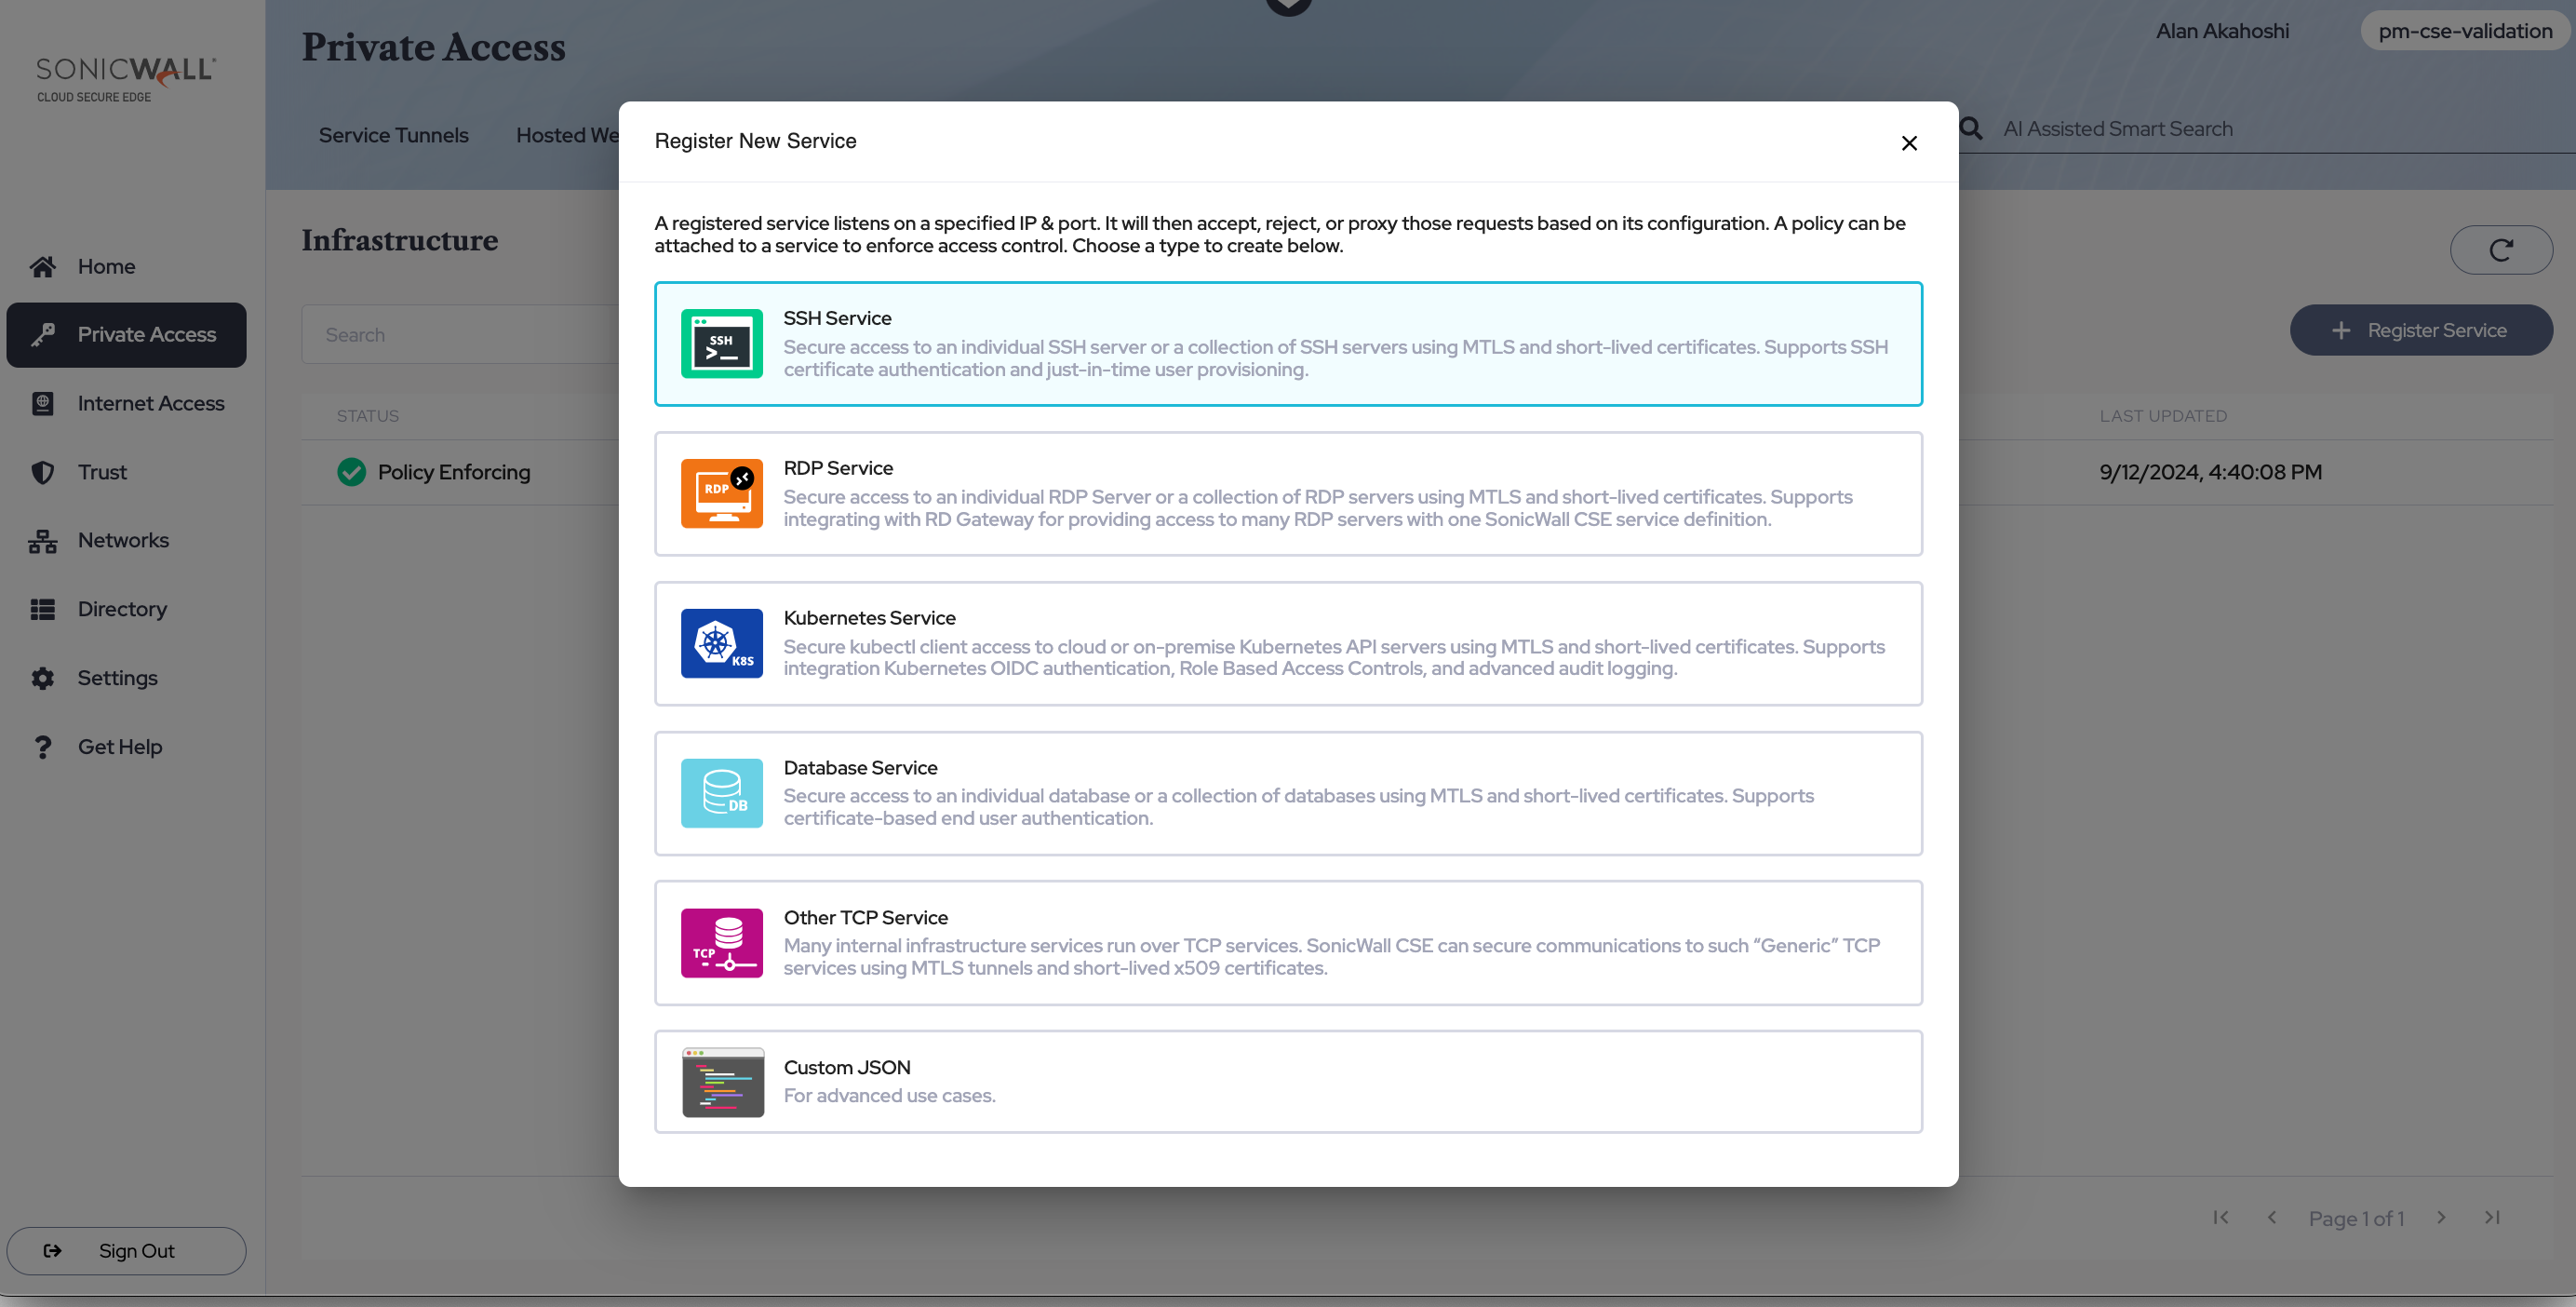
Task: Click the AI search magnifier icon
Action: pos(1970,129)
